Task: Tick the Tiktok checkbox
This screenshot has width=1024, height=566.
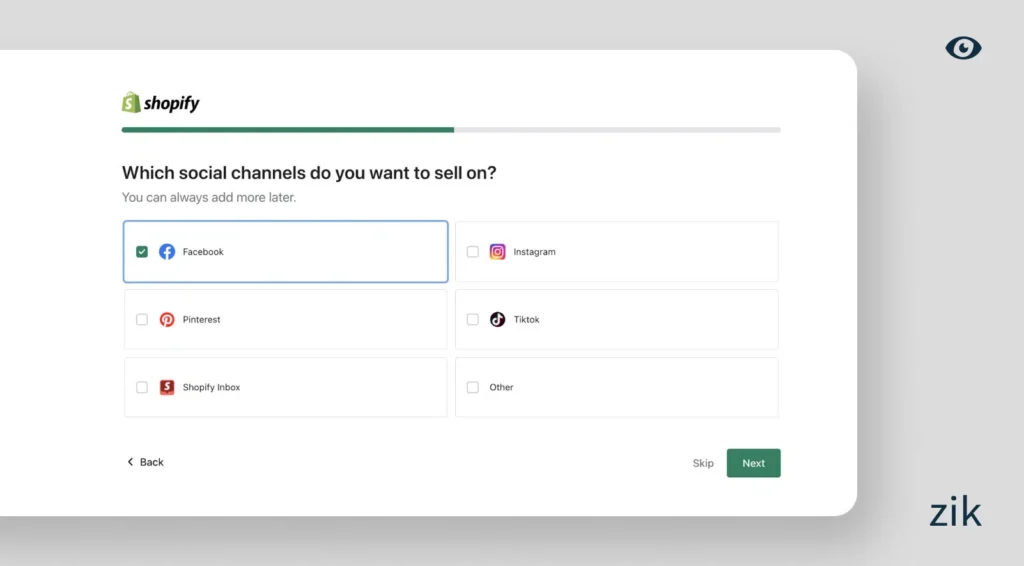Action: (x=473, y=320)
